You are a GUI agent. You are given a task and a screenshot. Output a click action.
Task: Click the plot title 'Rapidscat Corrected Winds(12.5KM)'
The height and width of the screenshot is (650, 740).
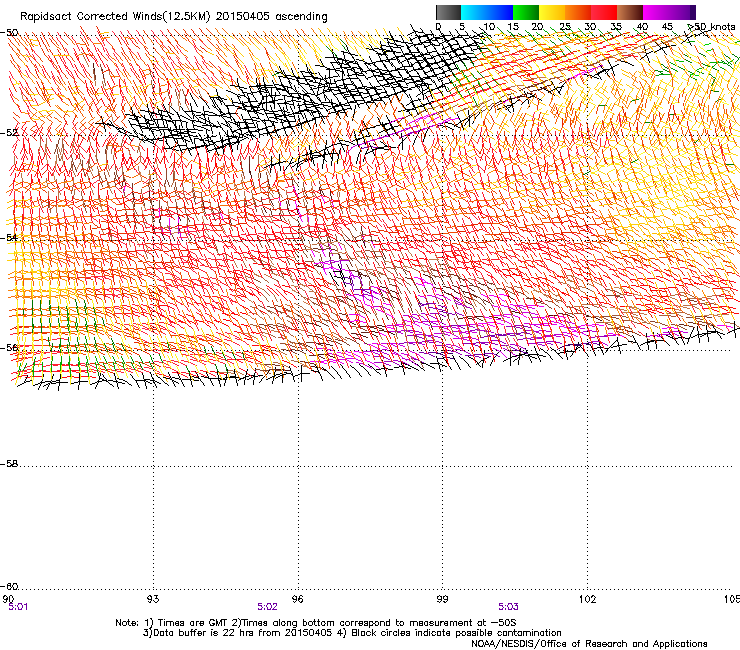[x=115, y=17]
